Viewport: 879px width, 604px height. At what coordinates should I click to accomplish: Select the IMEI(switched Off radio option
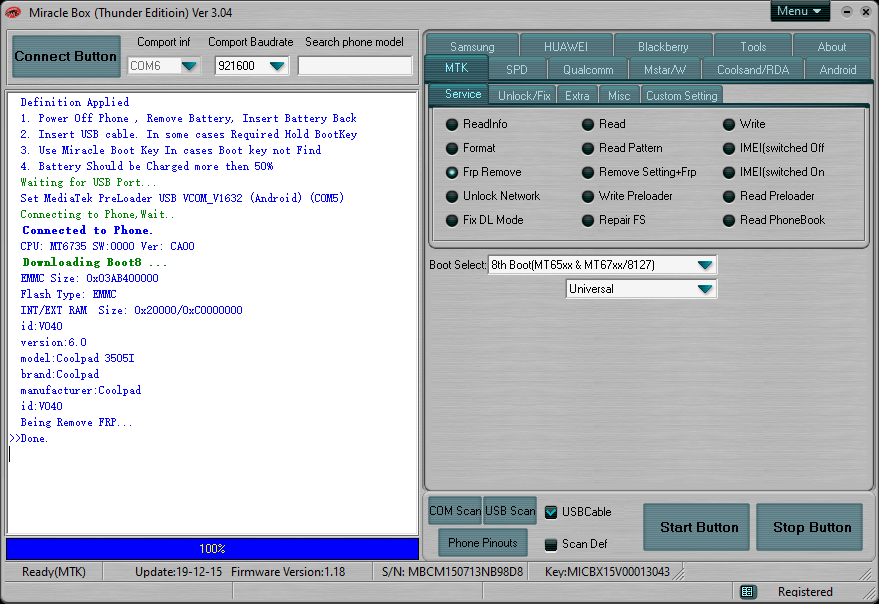click(774, 148)
